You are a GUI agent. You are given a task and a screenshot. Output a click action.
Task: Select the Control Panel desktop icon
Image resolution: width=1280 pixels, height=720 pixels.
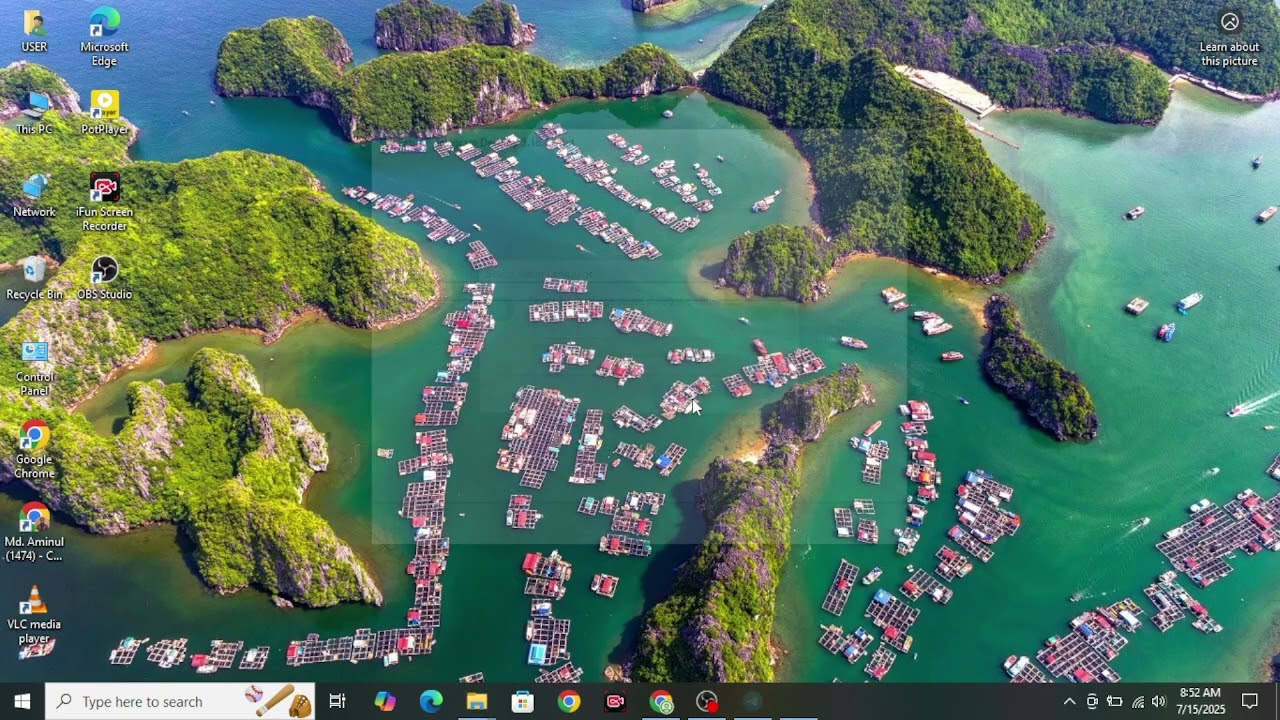[x=34, y=368]
